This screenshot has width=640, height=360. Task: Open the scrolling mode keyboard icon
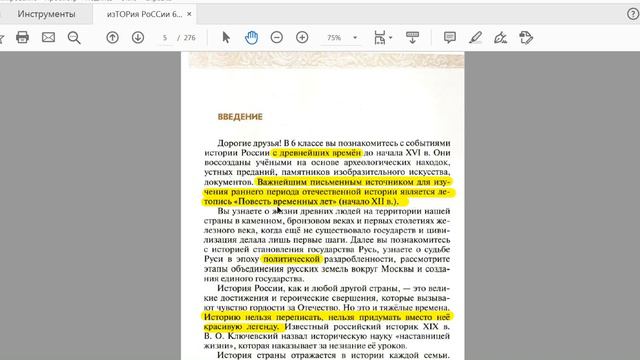coord(412,38)
